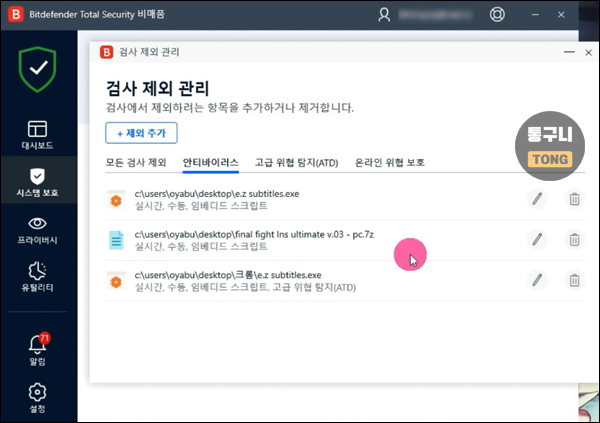This screenshot has width=600, height=423.
Task: Switch to 모든 검사 제외 tab
Action: pos(136,162)
